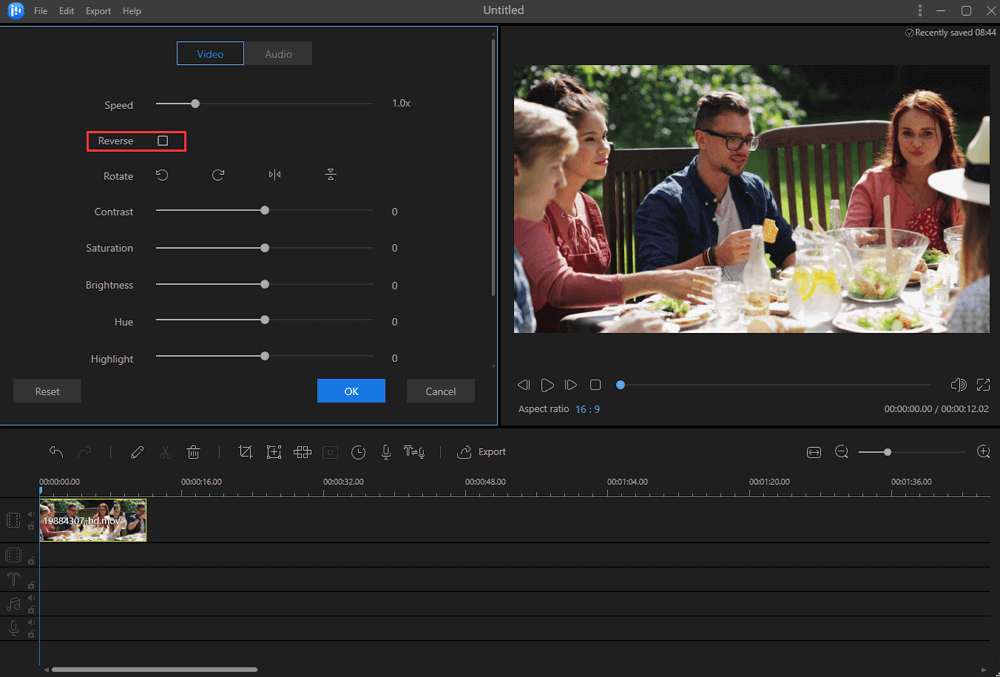Mute the first video track
This screenshot has height=677, width=1000.
[30, 515]
